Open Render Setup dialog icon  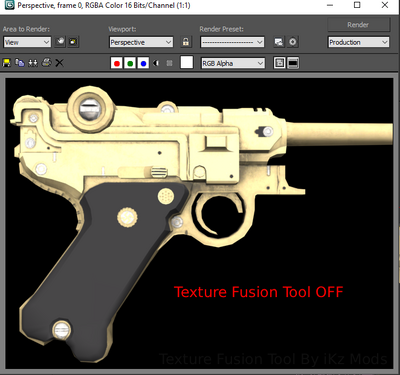(279, 42)
